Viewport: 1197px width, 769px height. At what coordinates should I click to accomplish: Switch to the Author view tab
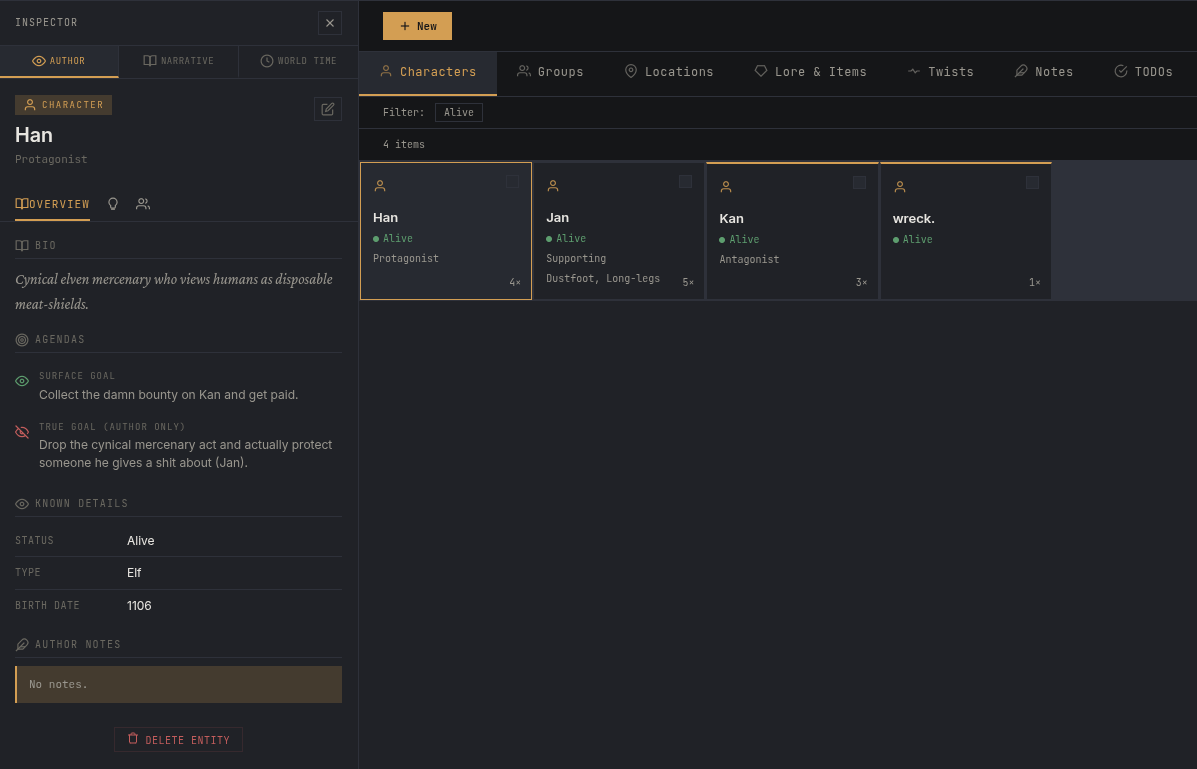coord(59,61)
